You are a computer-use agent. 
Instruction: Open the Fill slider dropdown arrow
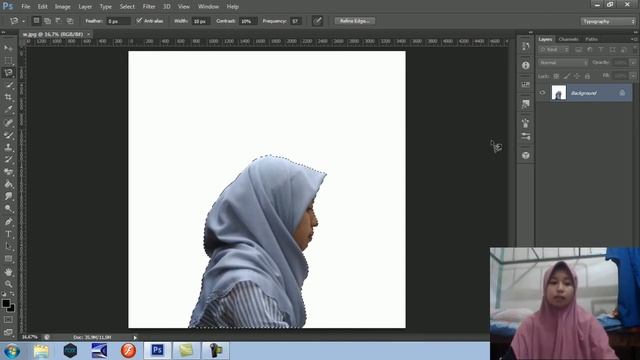633,76
